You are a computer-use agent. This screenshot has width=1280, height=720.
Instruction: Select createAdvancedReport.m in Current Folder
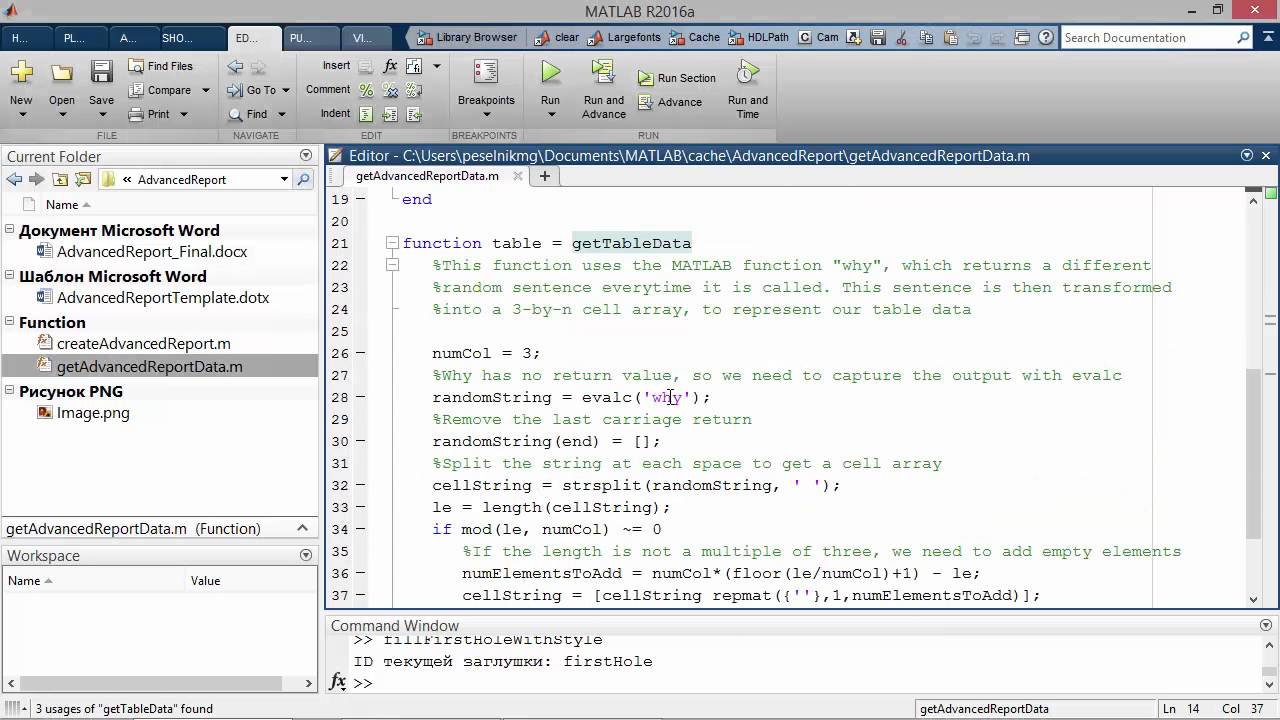coord(143,344)
